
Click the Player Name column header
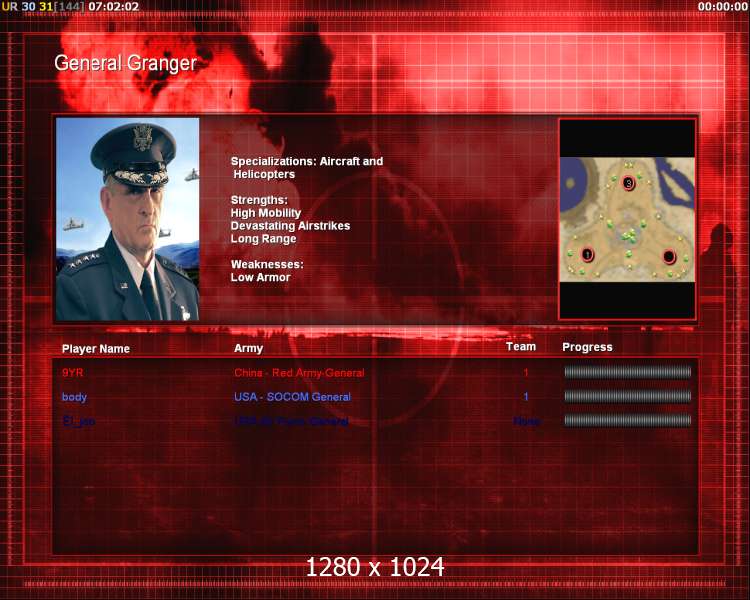pos(96,349)
